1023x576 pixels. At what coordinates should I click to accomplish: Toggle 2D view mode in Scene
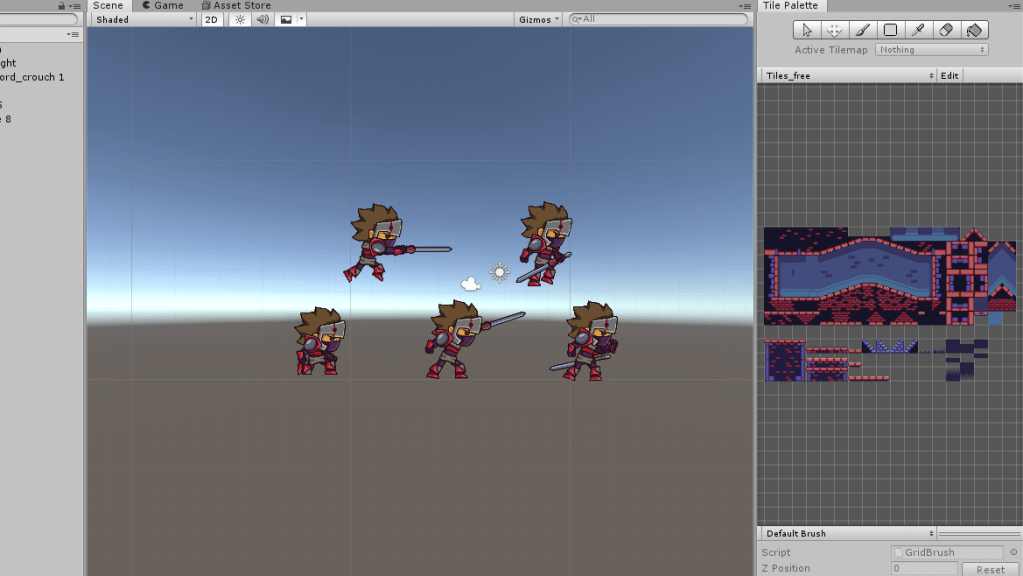pos(212,19)
